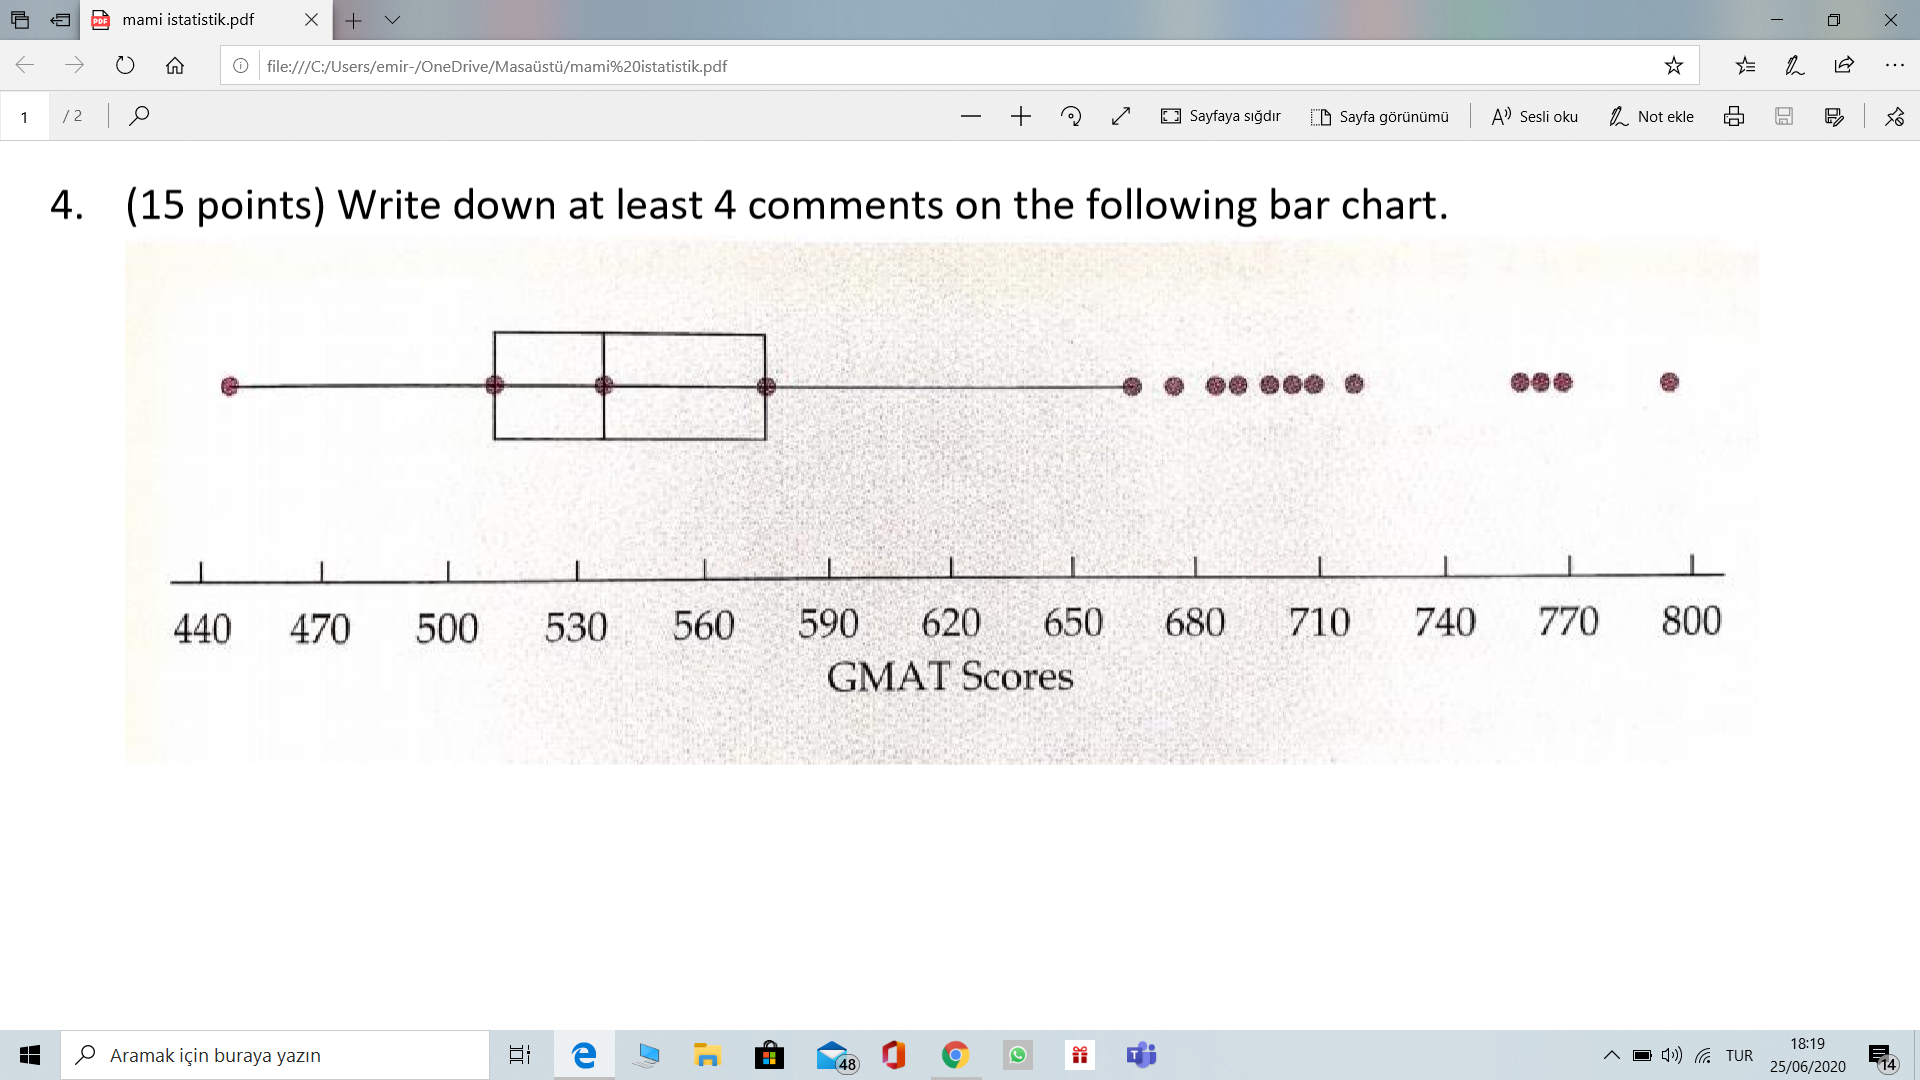
Task: Pin the PDF toolbar with the pin toggle
Action: tap(1895, 116)
